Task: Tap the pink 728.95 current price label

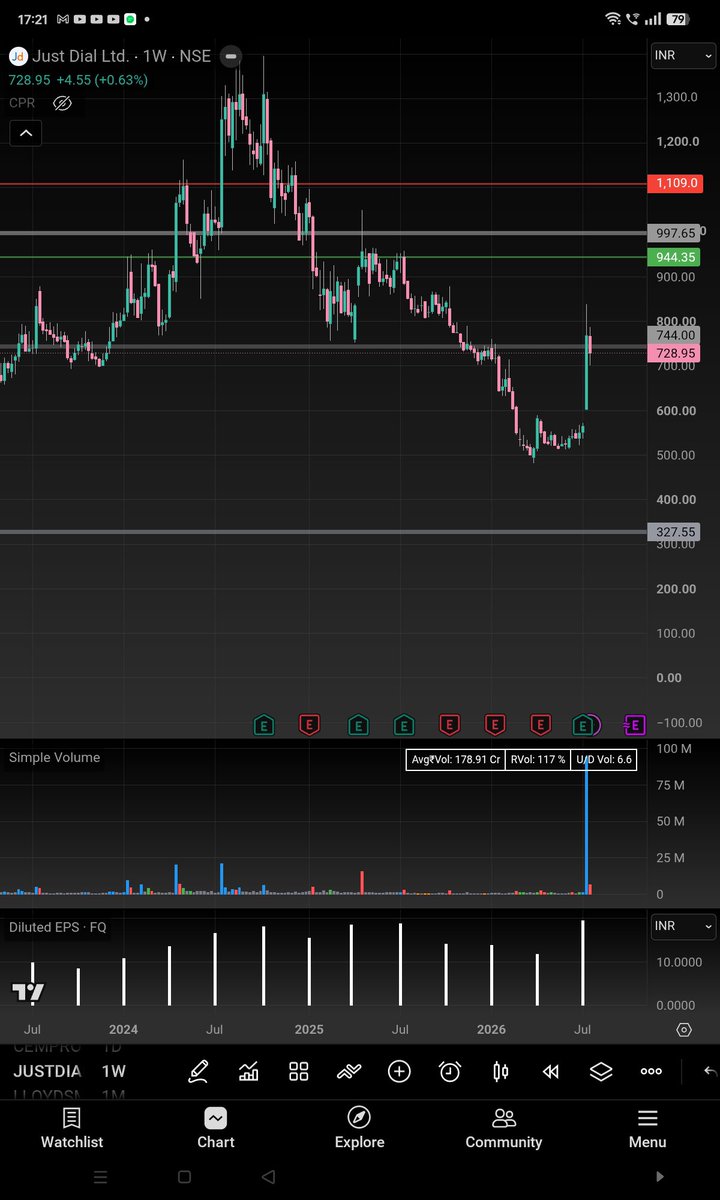Action: click(x=675, y=353)
